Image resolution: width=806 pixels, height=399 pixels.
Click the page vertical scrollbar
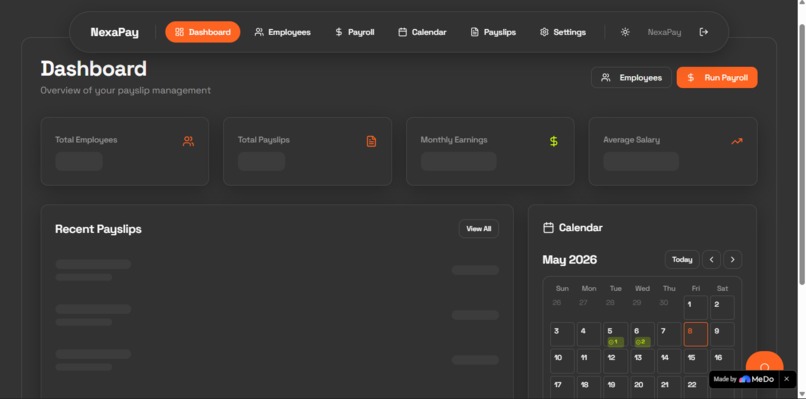[x=801, y=154]
